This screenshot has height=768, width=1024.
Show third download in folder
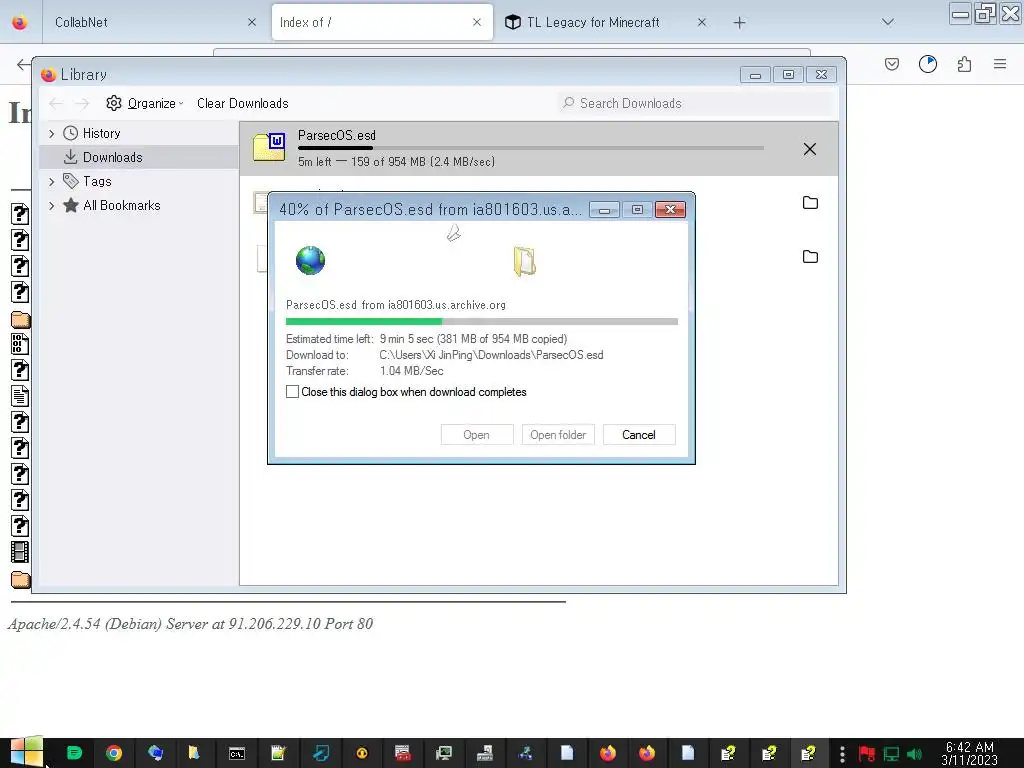tap(810, 256)
